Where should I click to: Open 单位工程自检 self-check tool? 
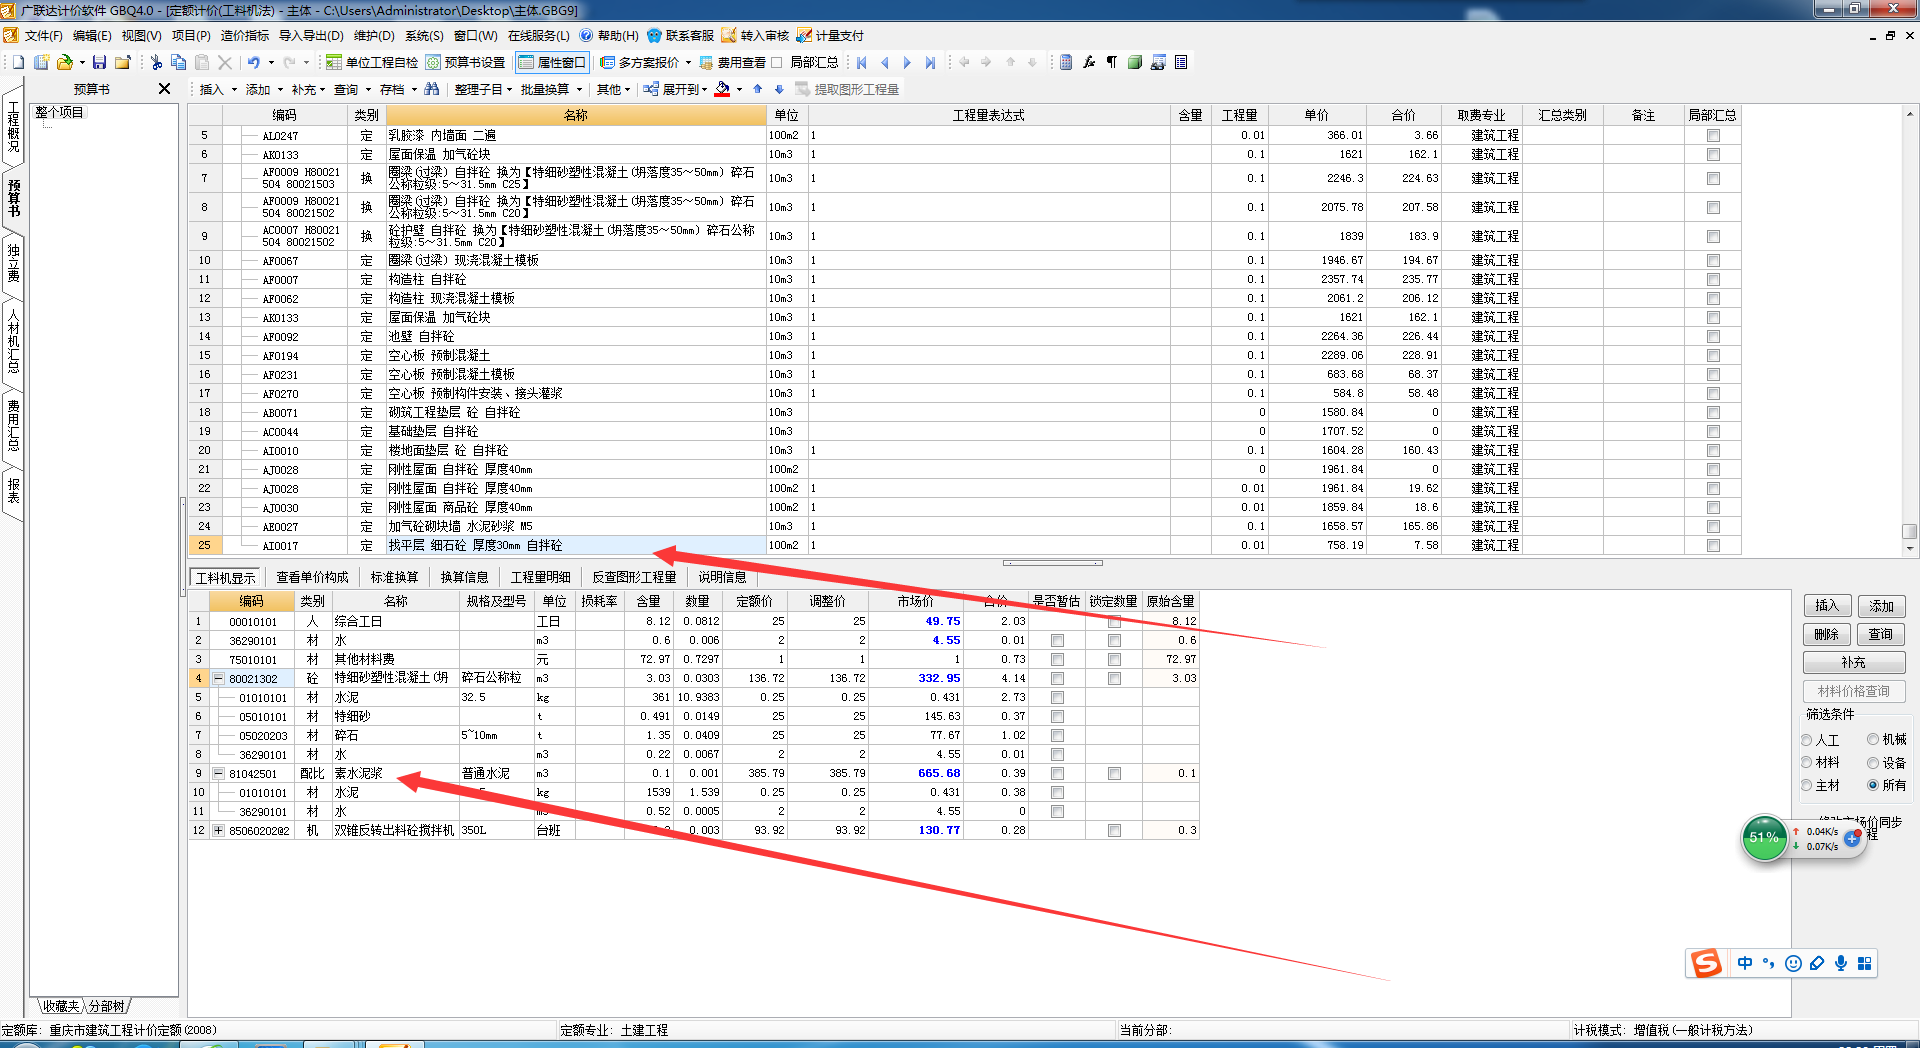(371, 62)
